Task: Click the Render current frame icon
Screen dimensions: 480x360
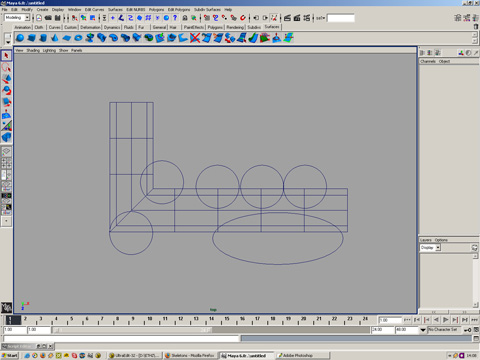Action: [288, 18]
